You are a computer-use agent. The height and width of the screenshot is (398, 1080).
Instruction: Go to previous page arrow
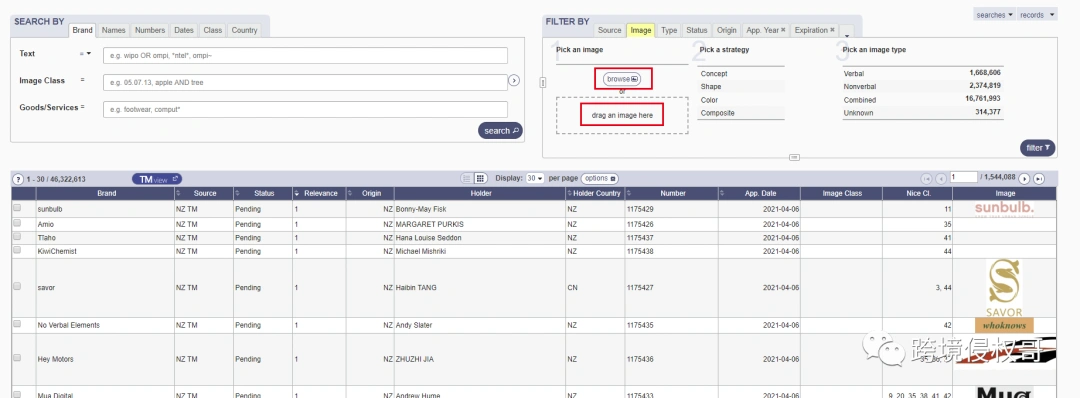point(941,179)
